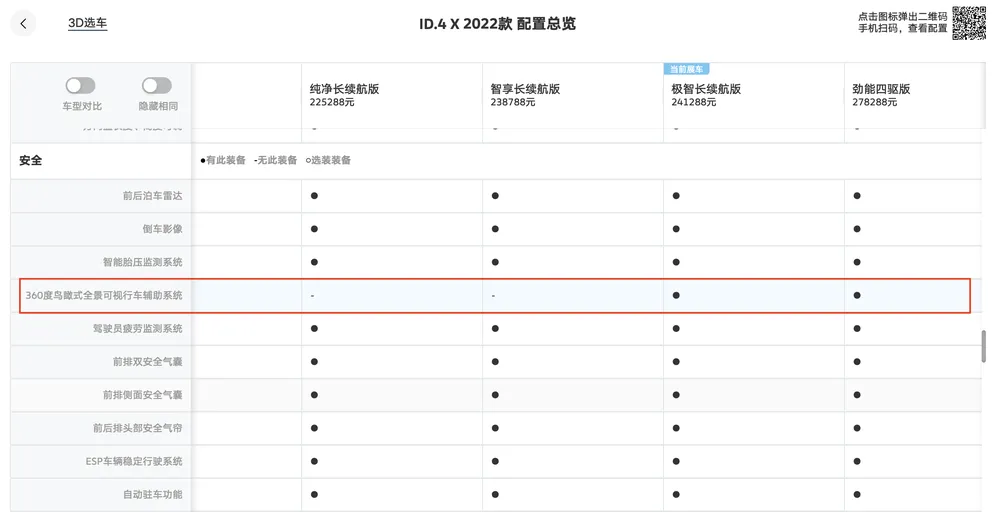Image resolution: width=1000 pixels, height=512 pixels.
Task: Click the ESP车辆稳定行驶系统 row label
Action: [134, 461]
